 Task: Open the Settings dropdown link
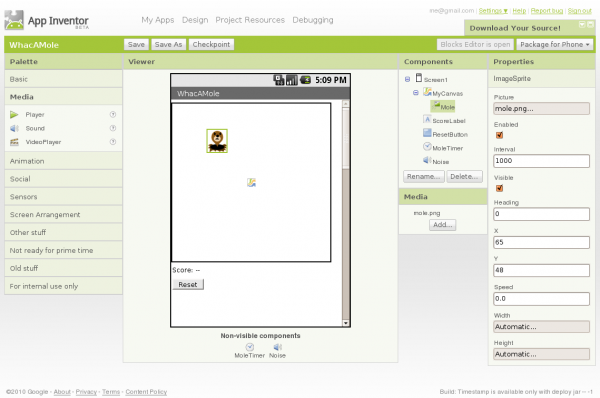(493, 11)
